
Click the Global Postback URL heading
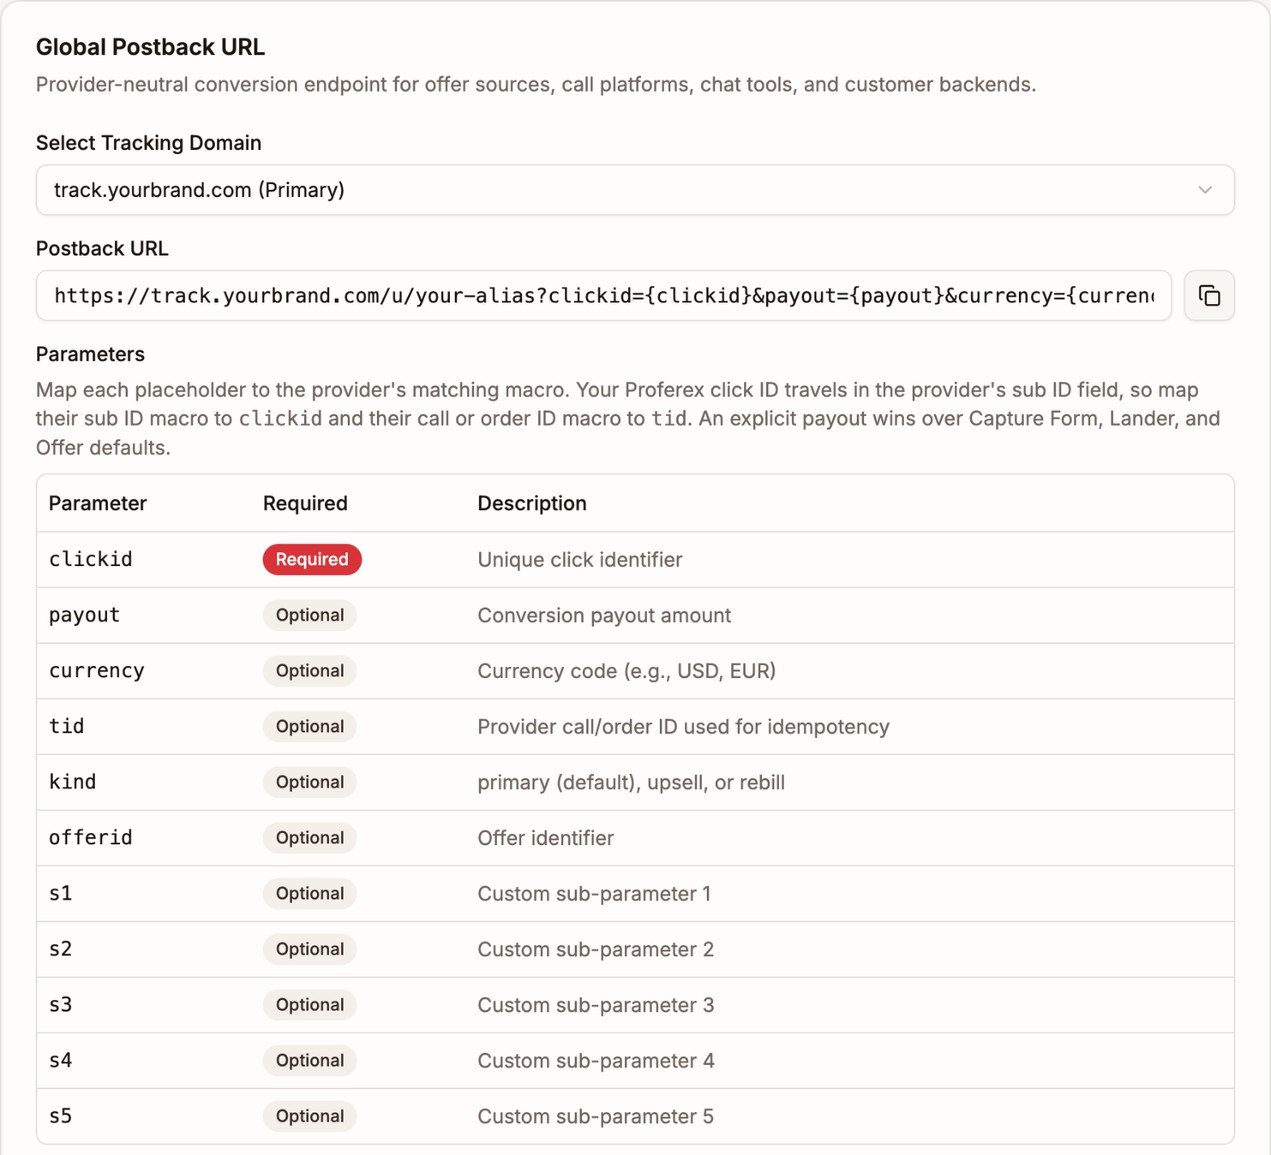pyautogui.click(x=150, y=47)
